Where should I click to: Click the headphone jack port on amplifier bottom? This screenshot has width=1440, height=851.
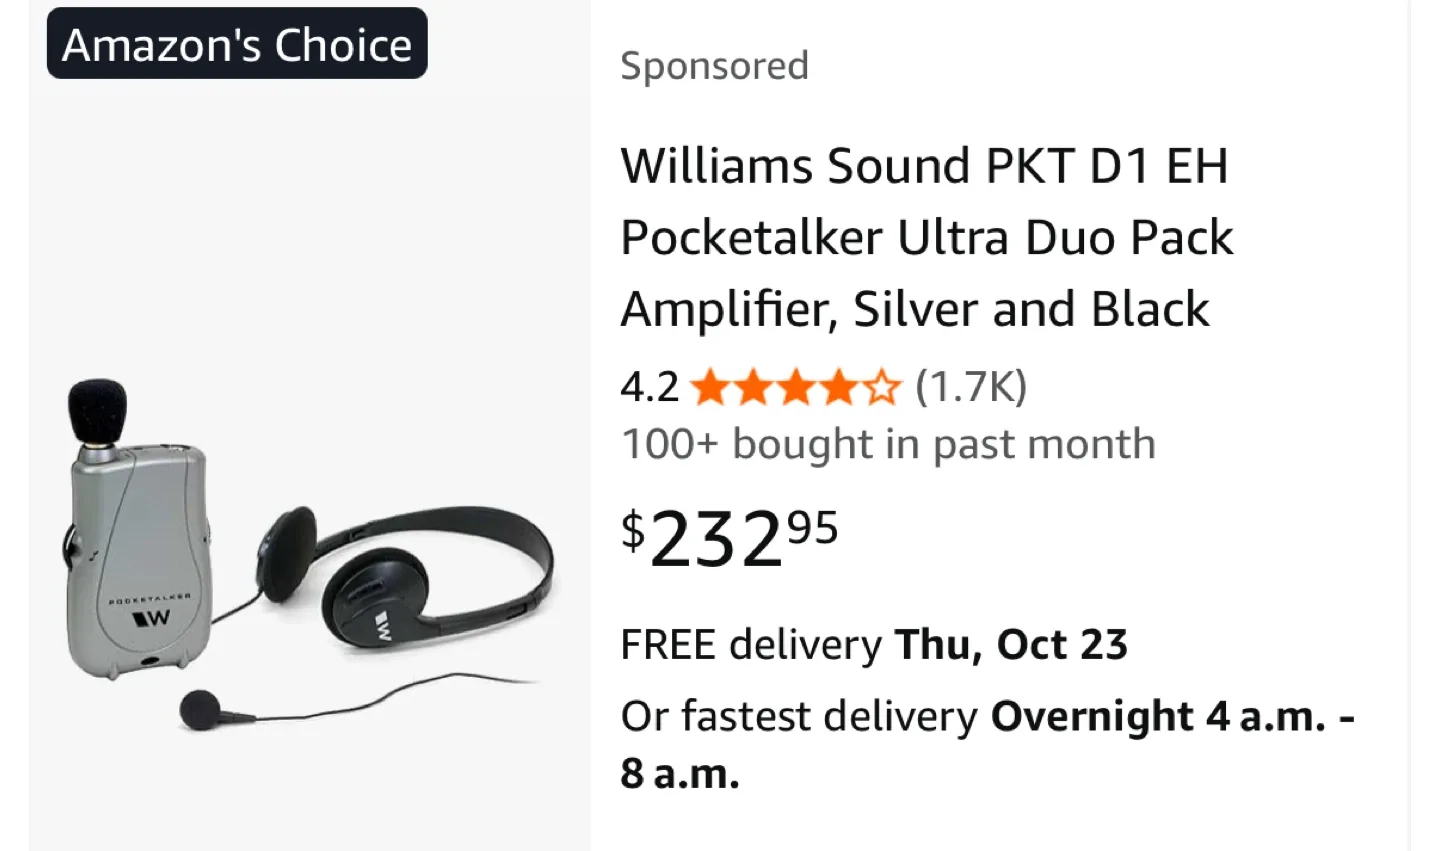(x=149, y=662)
